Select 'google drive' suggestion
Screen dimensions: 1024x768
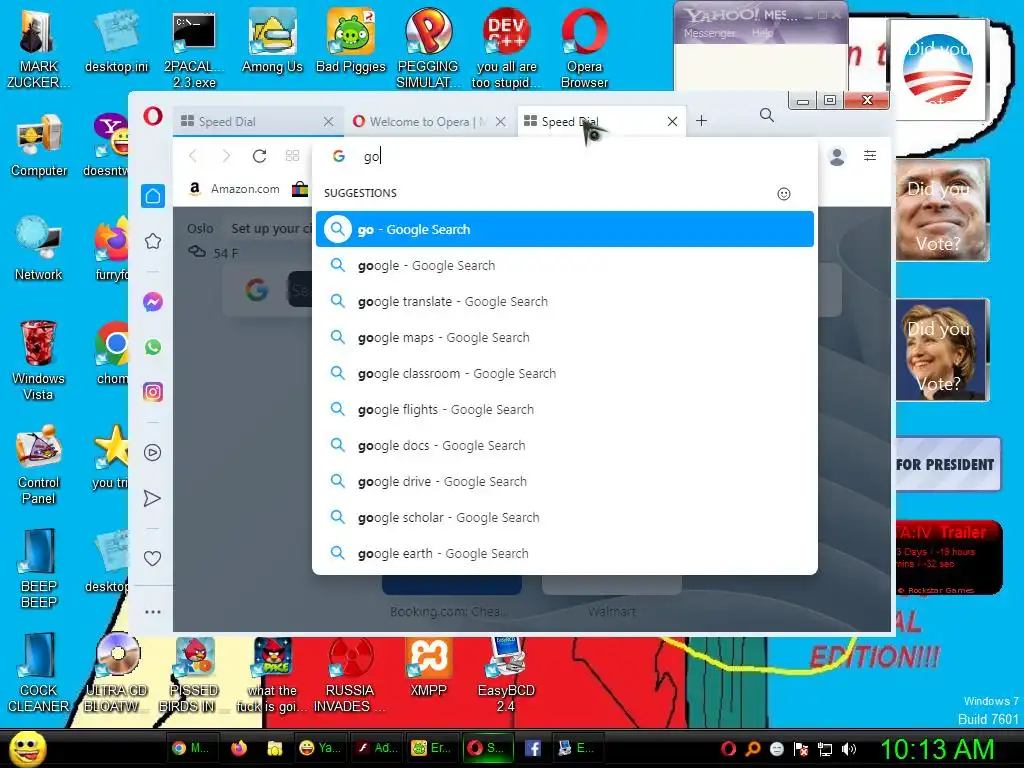click(565, 481)
